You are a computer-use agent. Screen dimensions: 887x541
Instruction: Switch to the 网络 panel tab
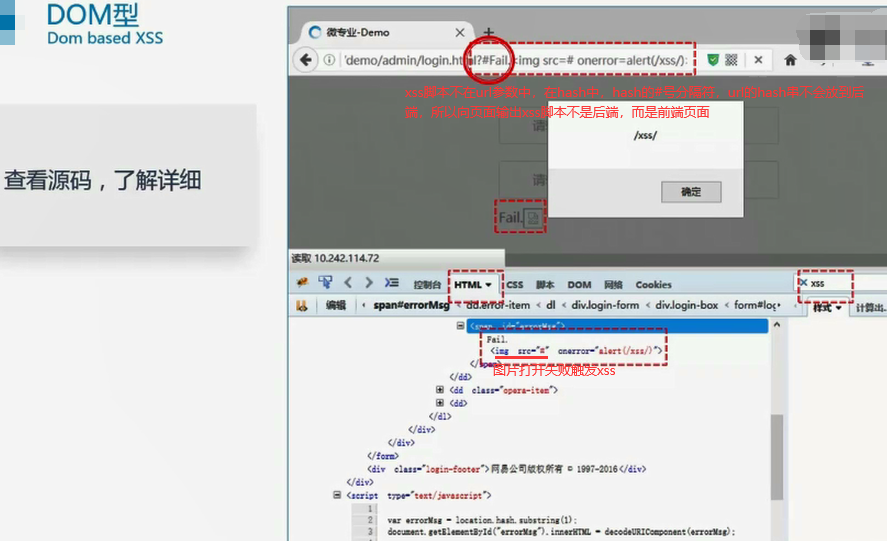(x=613, y=285)
